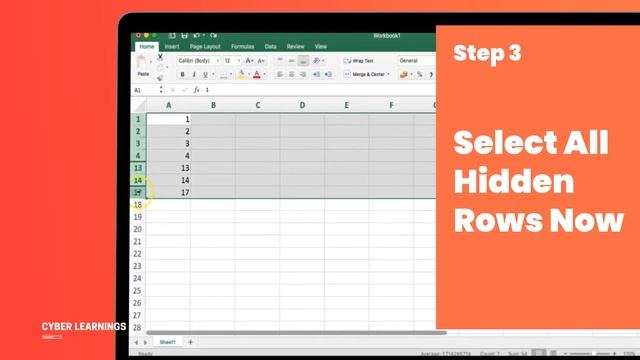This screenshot has width=640, height=360.
Task: Click the decrease indent icon
Action: coord(316,74)
